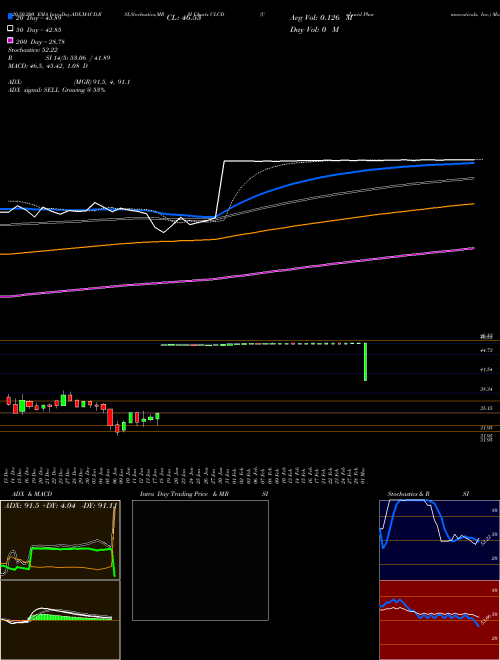Click the 35.15 price axis label
The width and height of the screenshot is (500, 660).
point(487,408)
